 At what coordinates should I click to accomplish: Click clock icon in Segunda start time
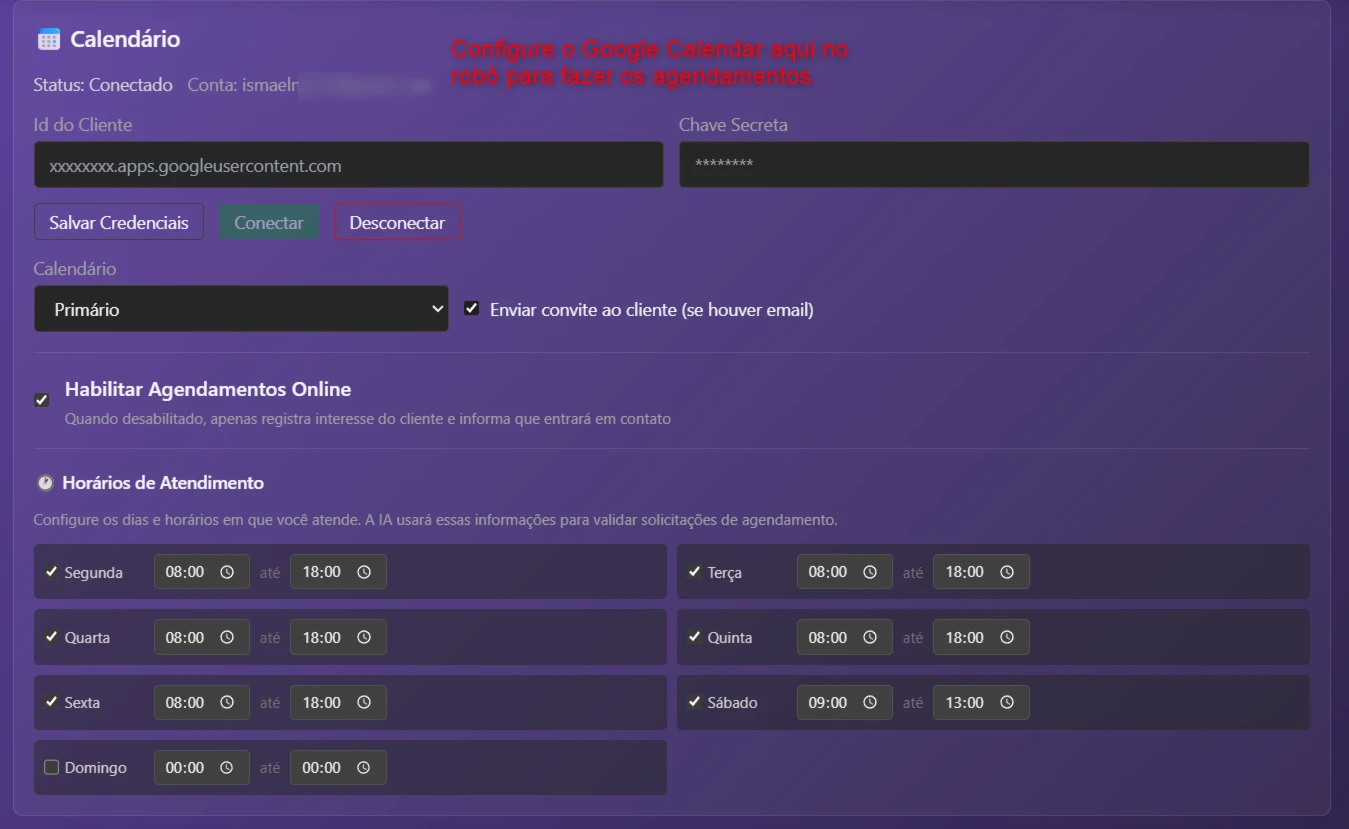tap(227, 572)
